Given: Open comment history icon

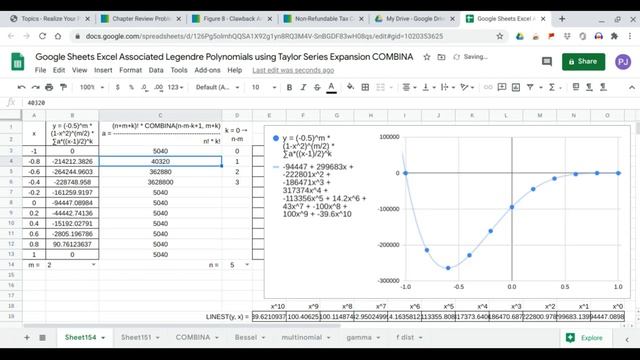Looking at the screenshot, I should [547, 62].
